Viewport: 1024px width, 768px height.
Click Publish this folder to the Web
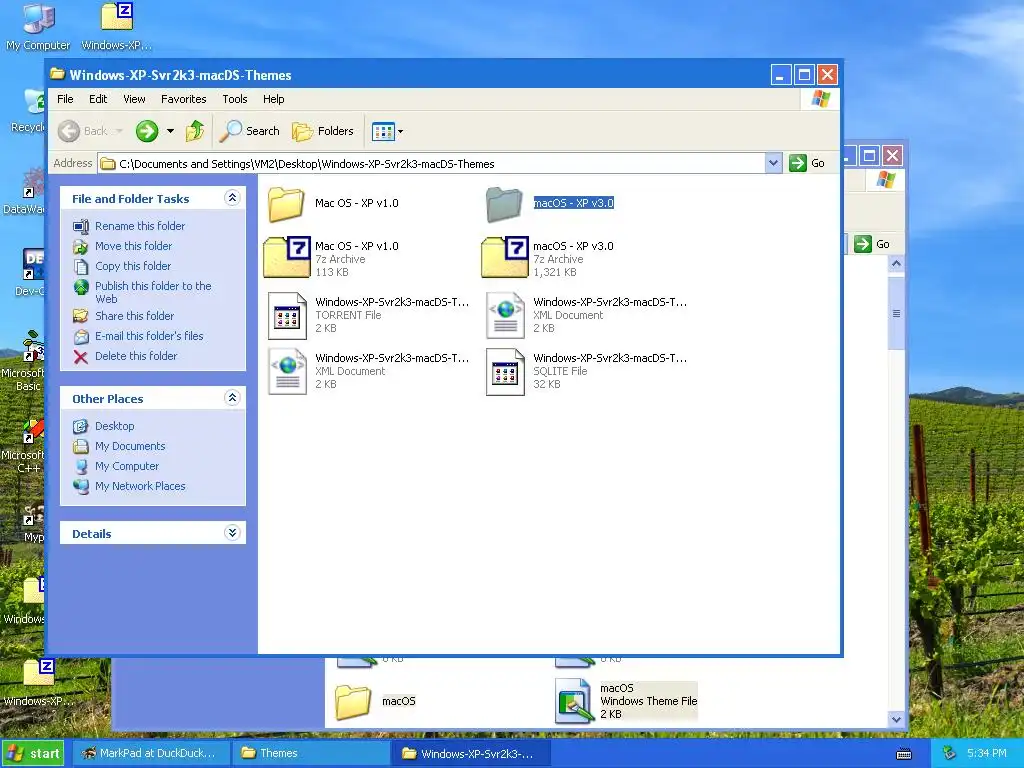153,293
